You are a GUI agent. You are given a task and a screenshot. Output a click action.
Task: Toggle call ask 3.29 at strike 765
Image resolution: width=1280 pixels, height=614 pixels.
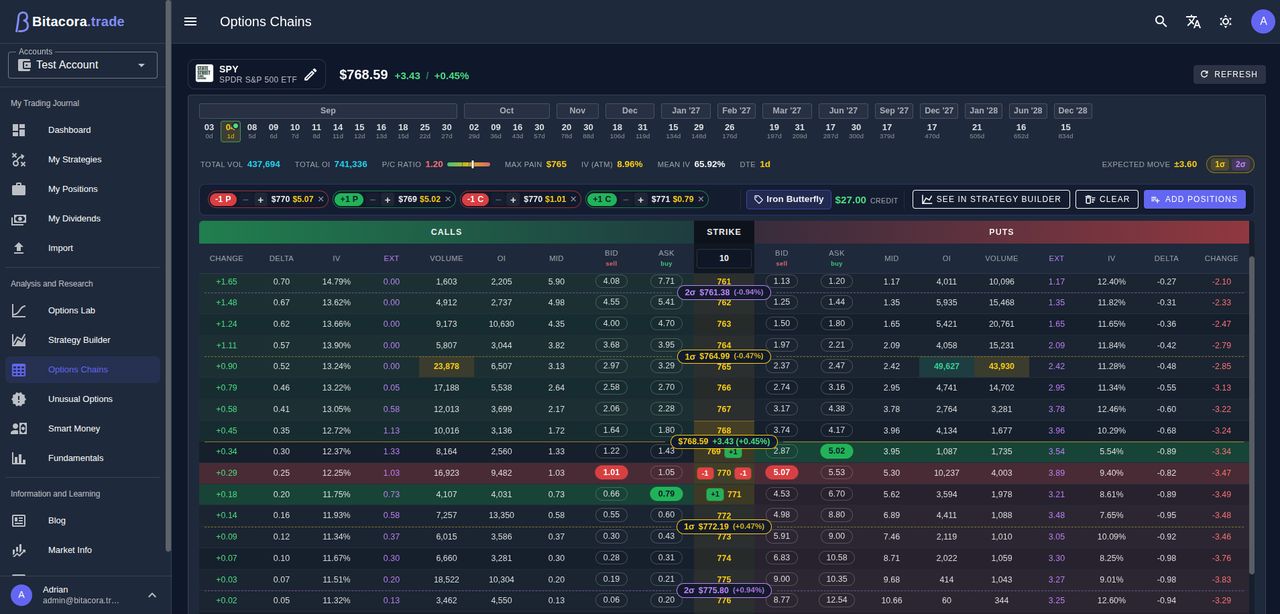(x=666, y=366)
